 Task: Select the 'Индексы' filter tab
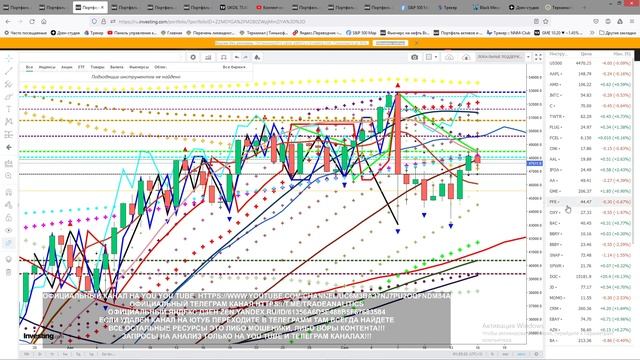coord(47,67)
